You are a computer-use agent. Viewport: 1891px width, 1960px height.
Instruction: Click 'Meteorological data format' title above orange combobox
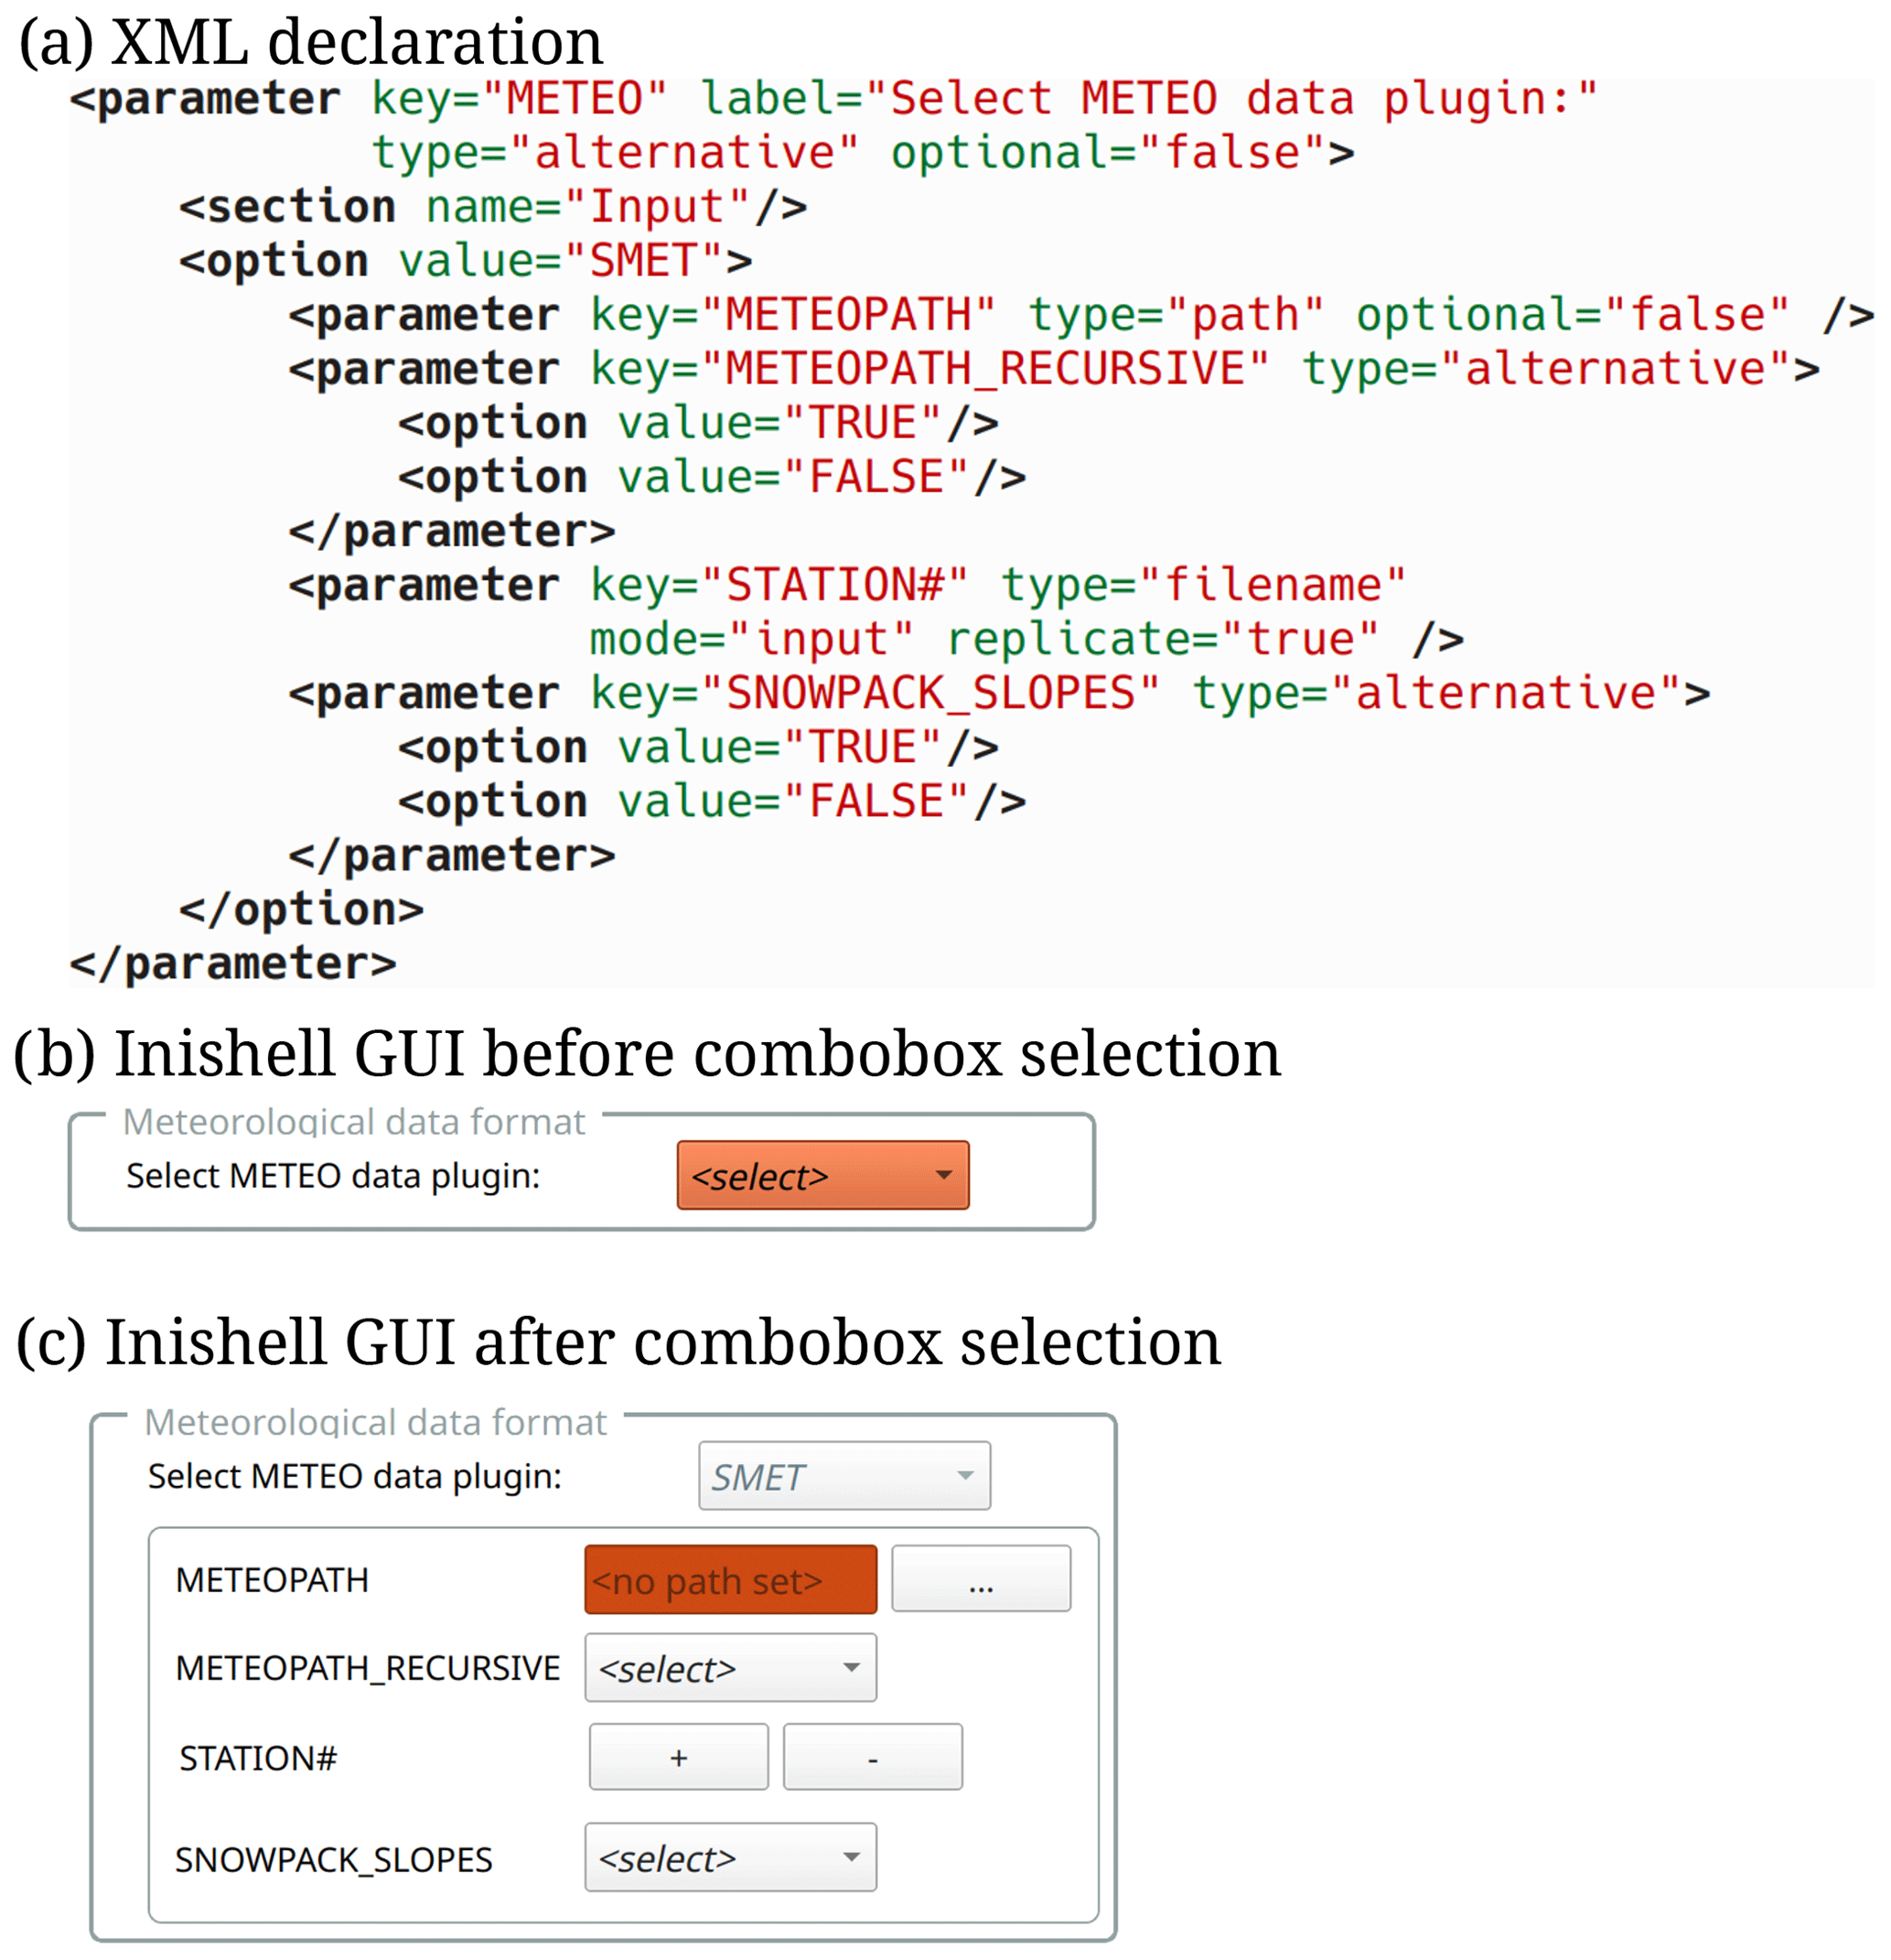353,1122
